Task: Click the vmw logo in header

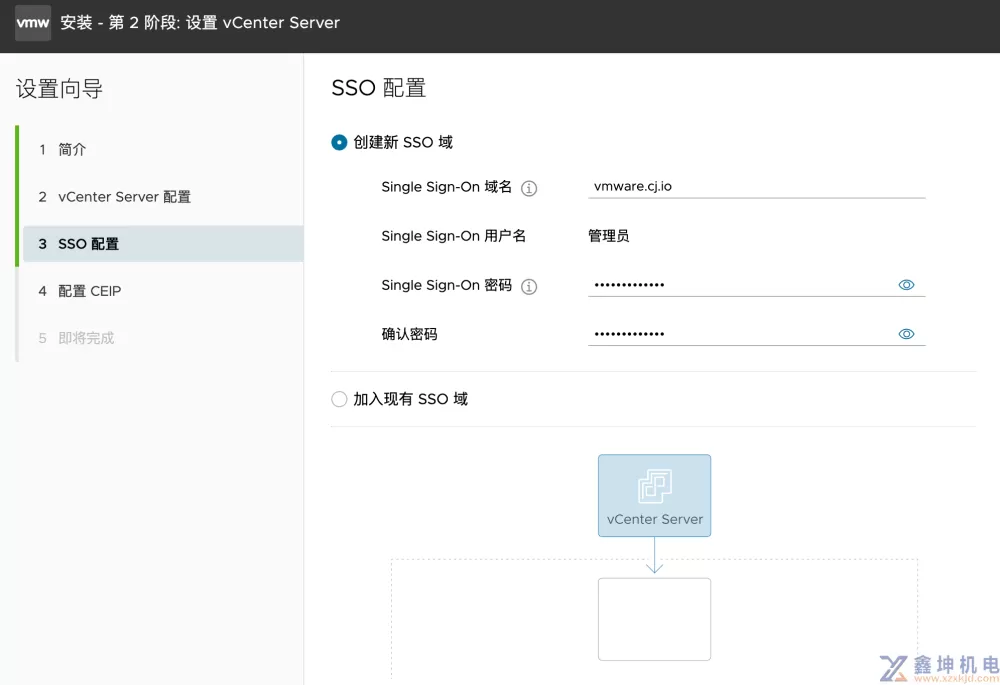Action: pos(33,23)
